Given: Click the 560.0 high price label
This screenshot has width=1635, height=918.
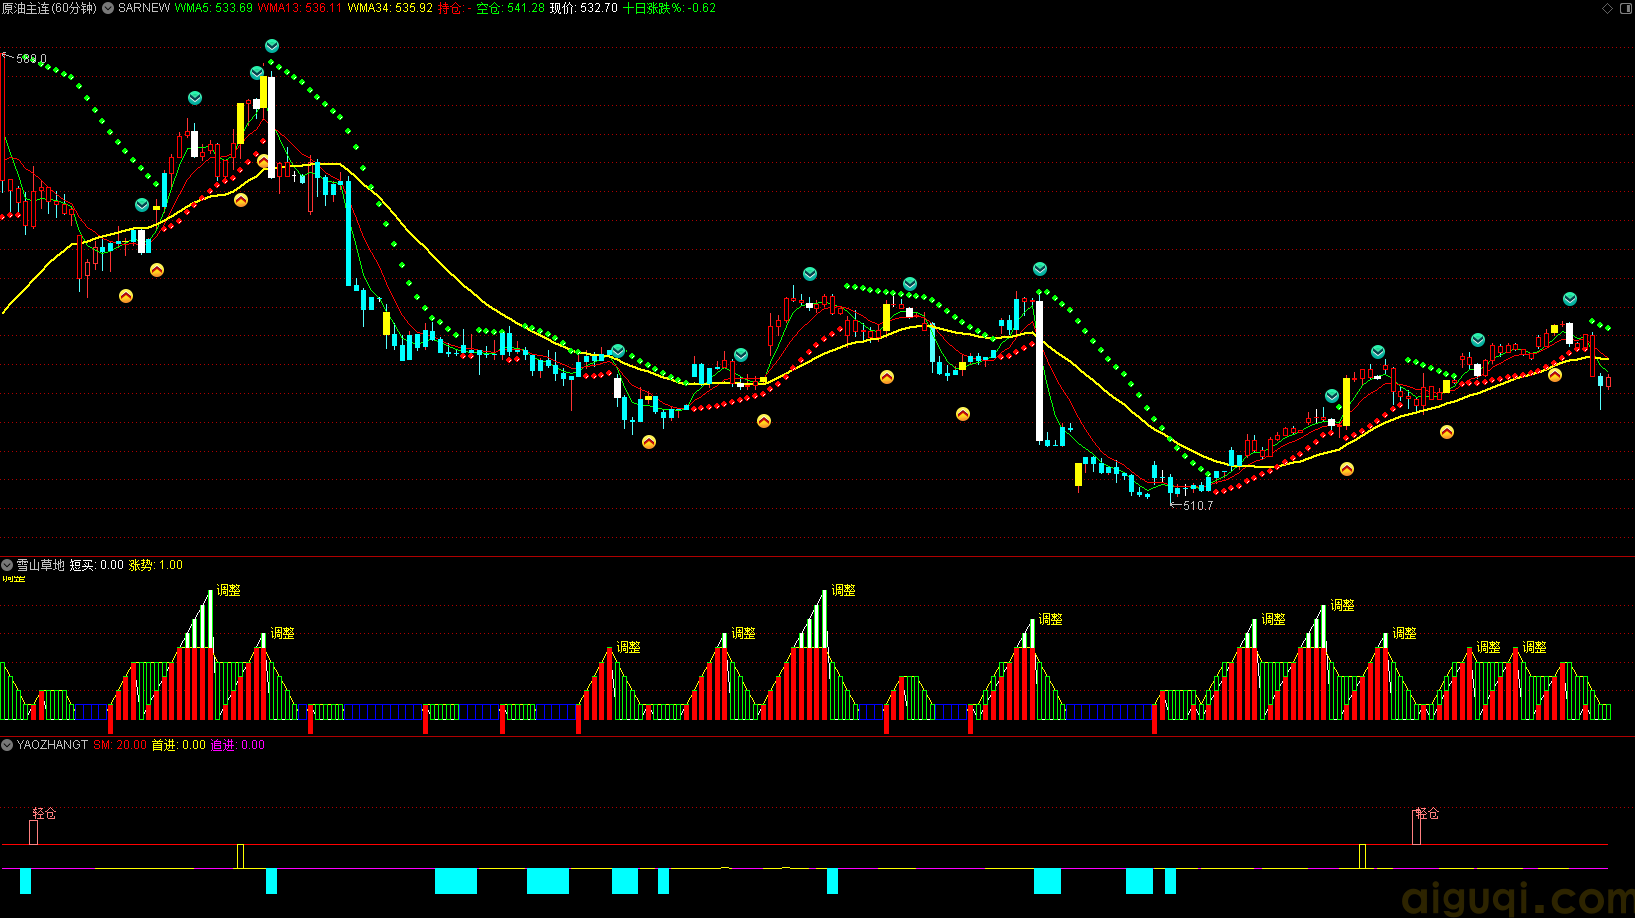Looking at the screenshot, I should [31, 59].
